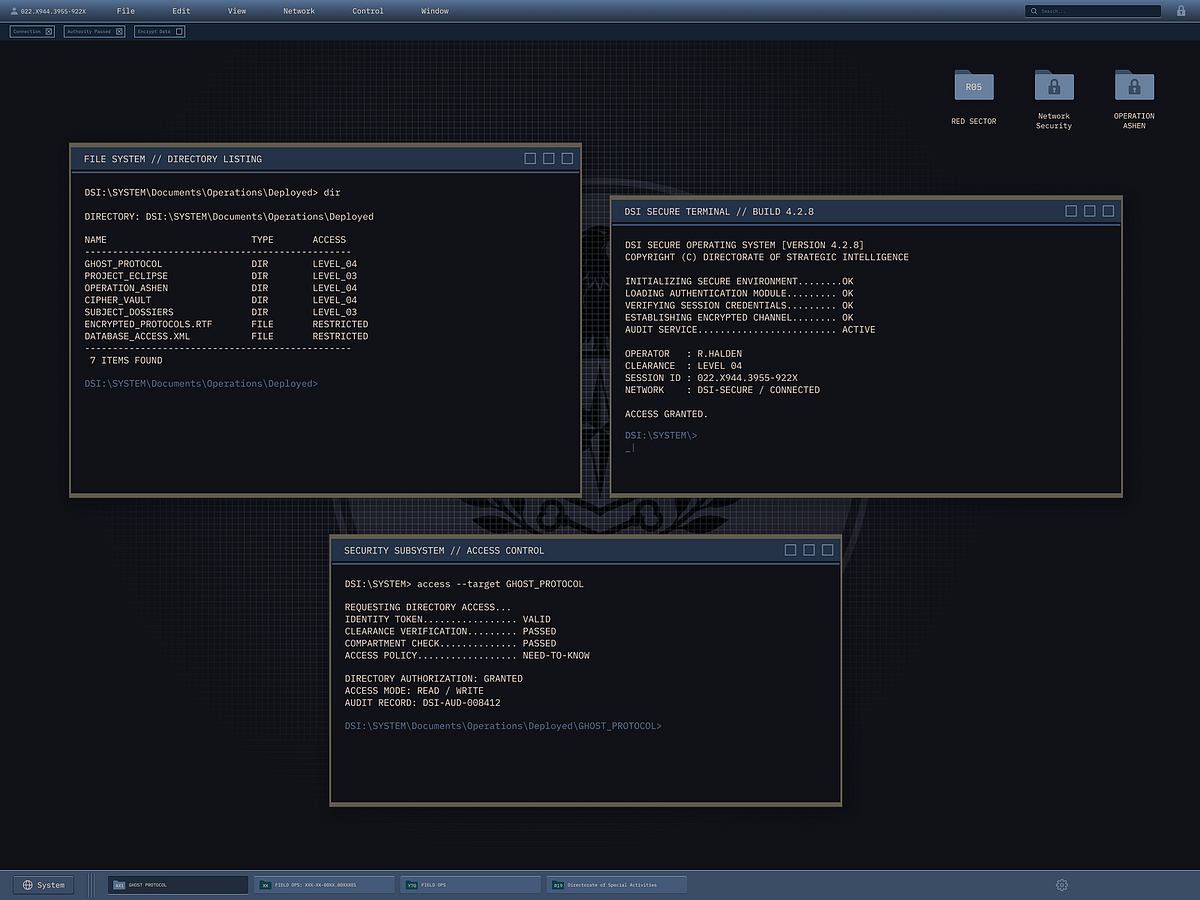
Task: Enable the Encrypt Data checkbox
Action: 179,31
